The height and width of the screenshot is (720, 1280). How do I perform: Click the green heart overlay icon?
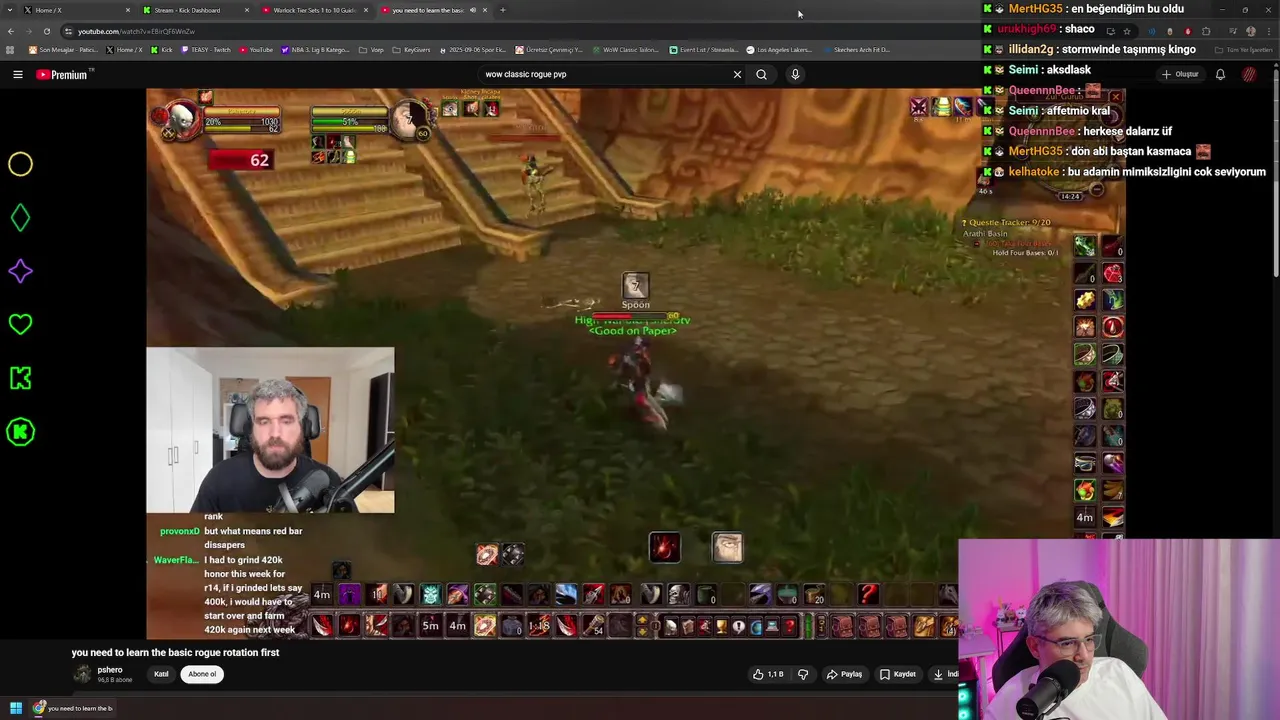(x=20, y=324)
